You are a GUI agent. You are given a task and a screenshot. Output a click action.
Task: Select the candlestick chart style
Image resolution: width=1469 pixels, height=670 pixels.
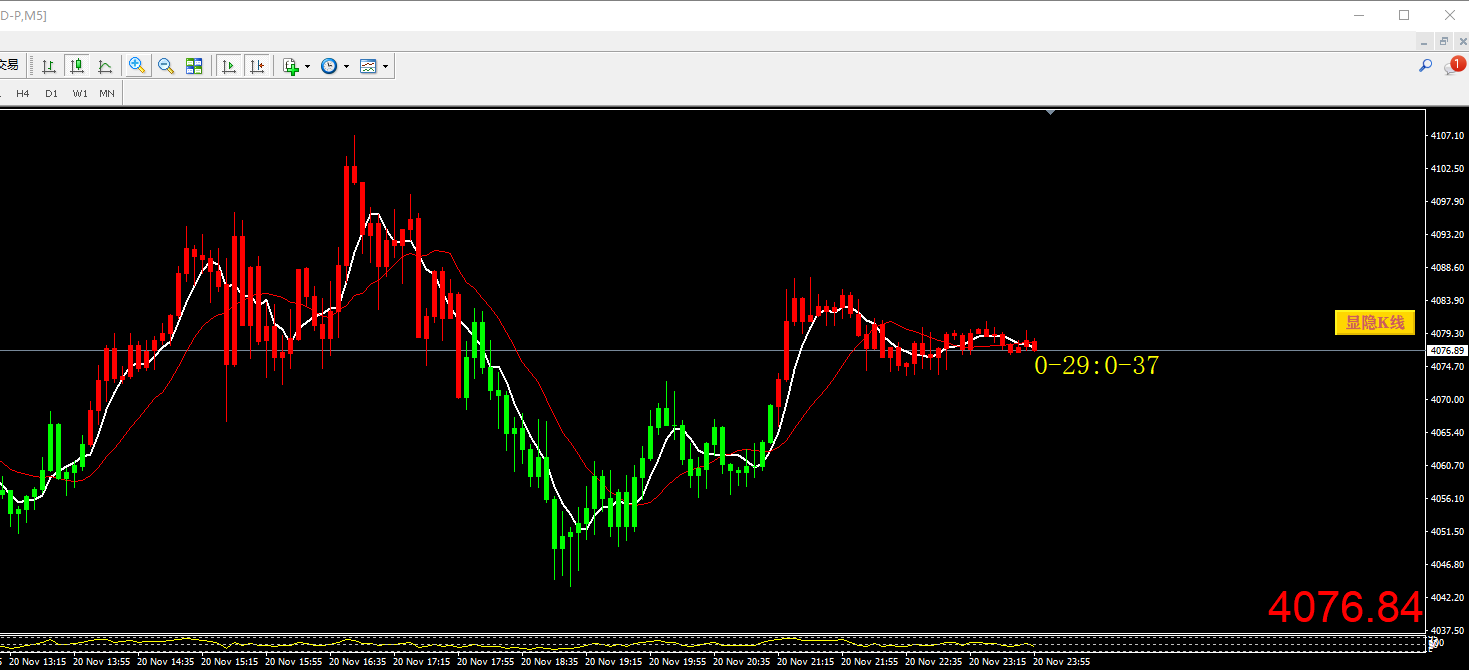click(77, 66)
